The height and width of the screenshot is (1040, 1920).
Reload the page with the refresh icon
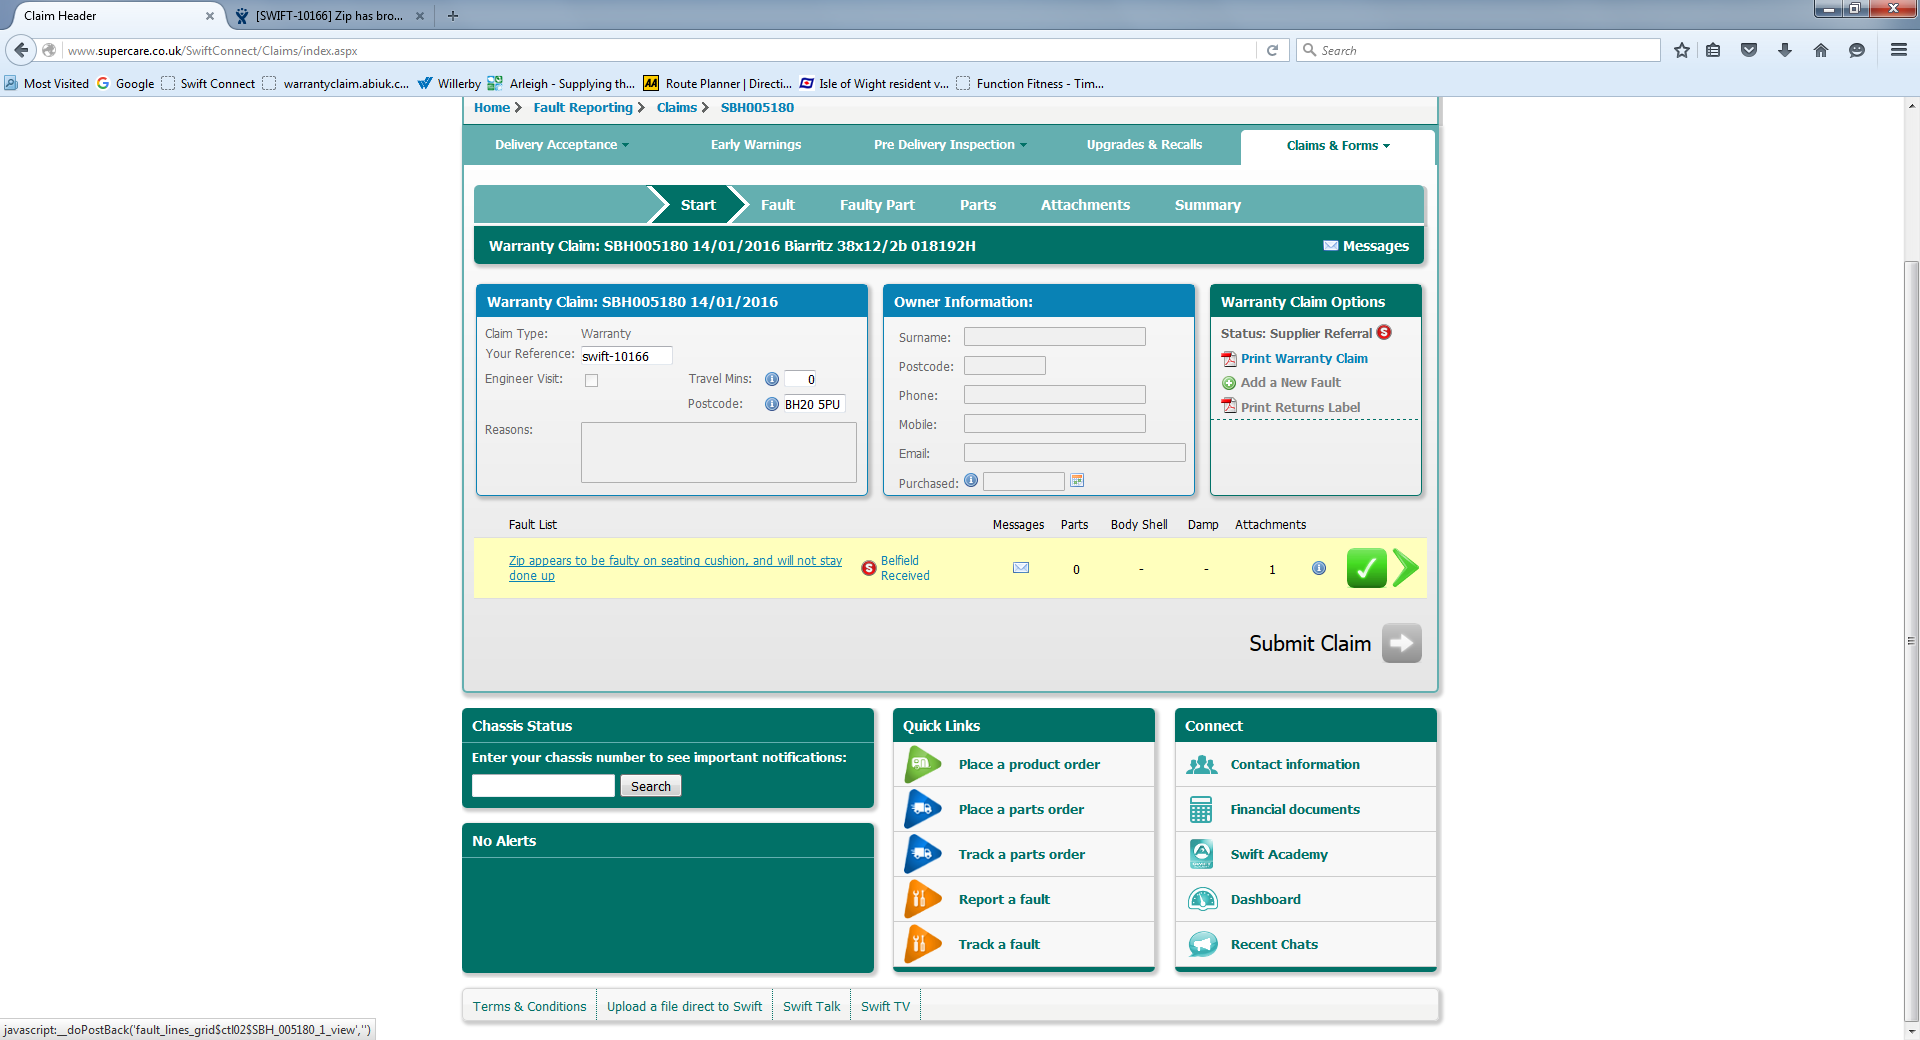tap(1272, 50)
